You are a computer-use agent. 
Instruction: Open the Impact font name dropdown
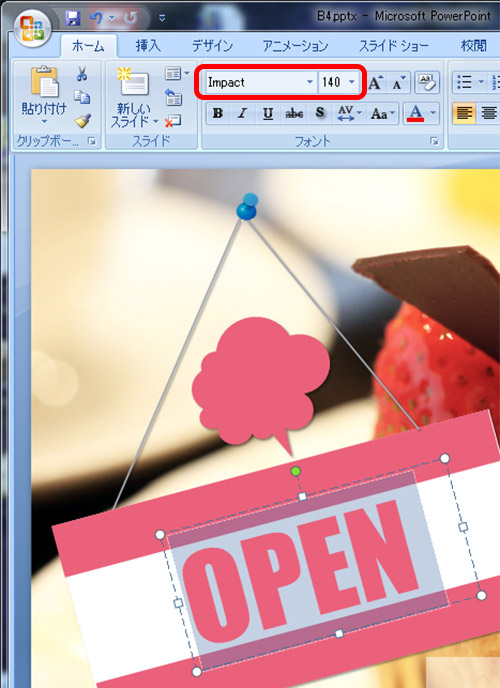tap(310, 82)
